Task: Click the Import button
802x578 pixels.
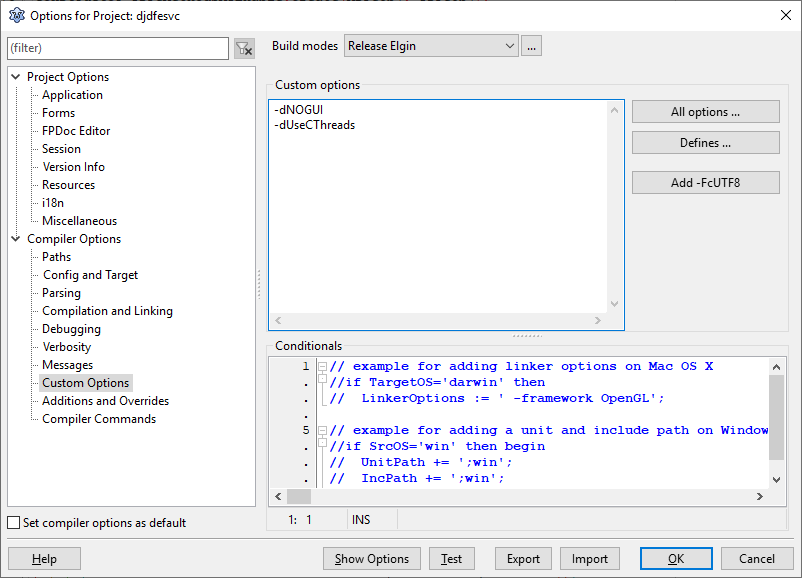Action: (x=590, y=559)
